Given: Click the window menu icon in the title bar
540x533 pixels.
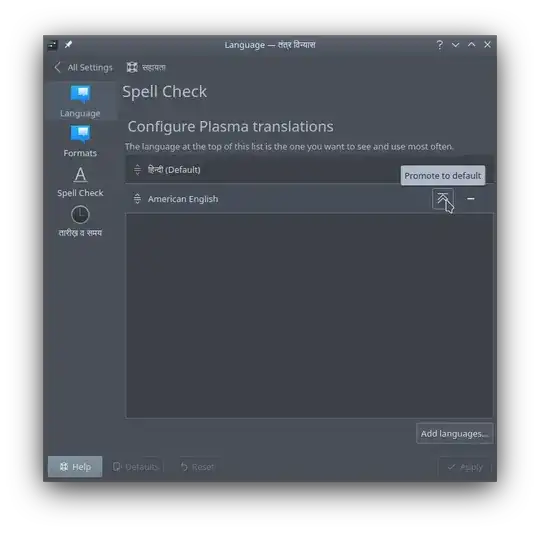Looking at the screenshot, I should 52,44.
